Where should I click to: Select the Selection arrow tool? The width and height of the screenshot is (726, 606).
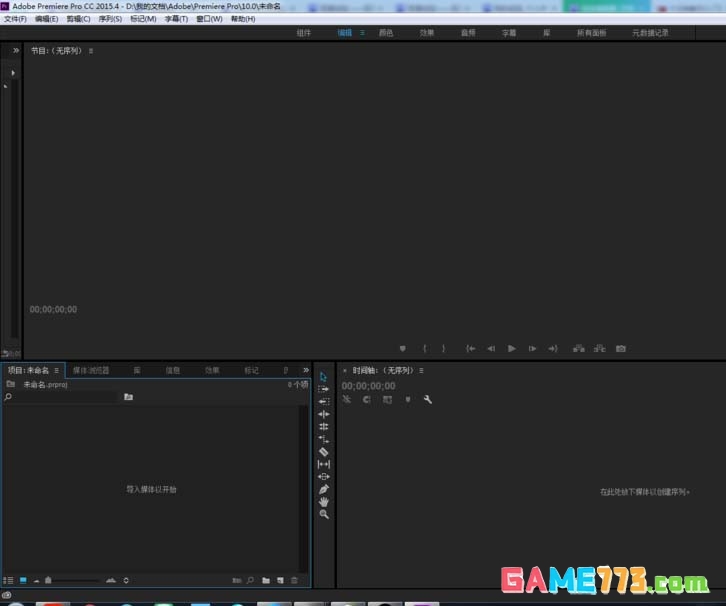click(323, 377)
